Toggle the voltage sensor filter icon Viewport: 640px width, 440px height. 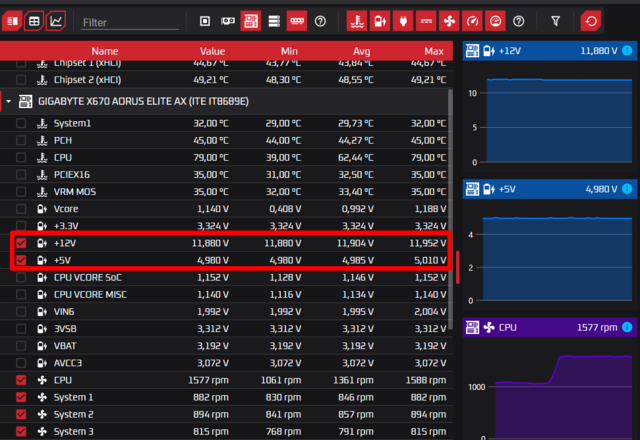coord(380,20)
